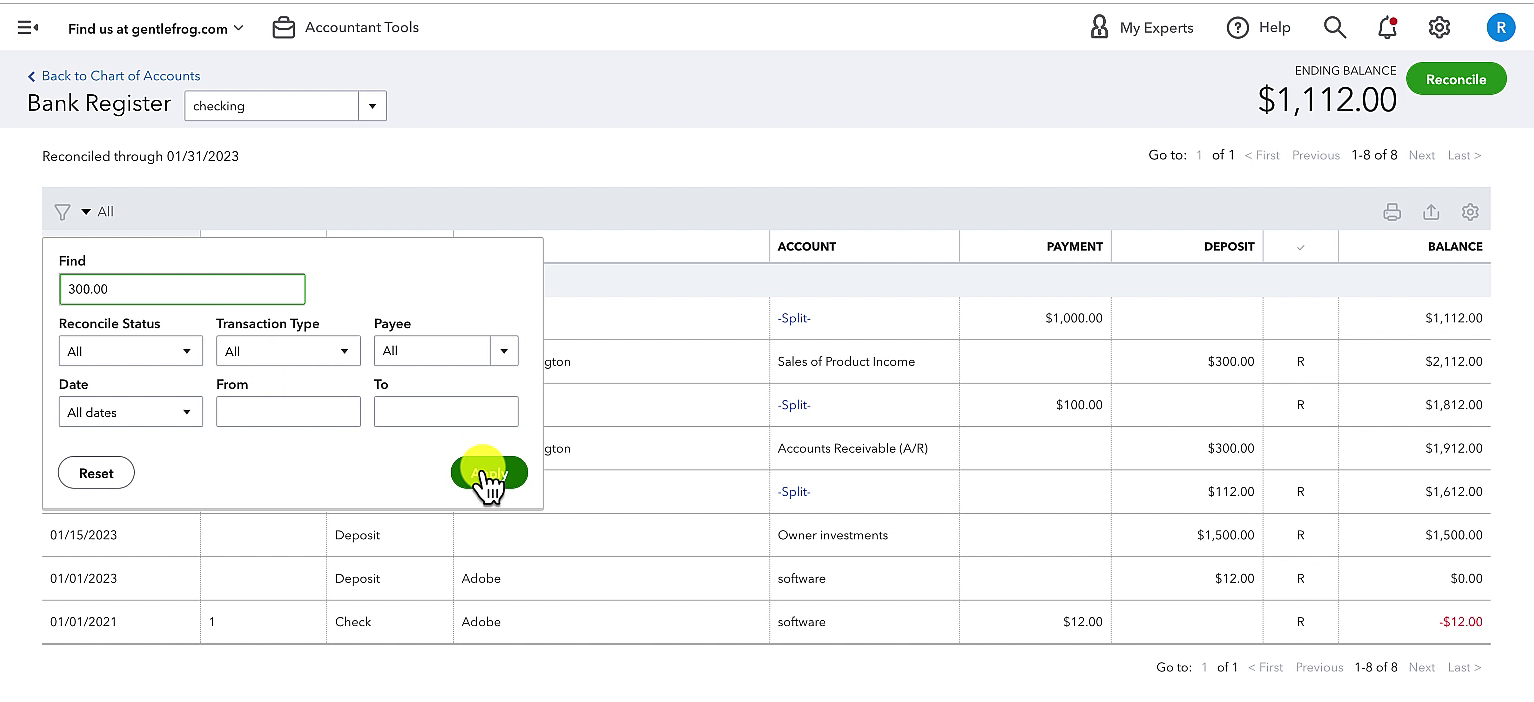Viewport: 1534px width, 702px height.
Task: Open the search magnifier icon
Action: click(1335, 28)
